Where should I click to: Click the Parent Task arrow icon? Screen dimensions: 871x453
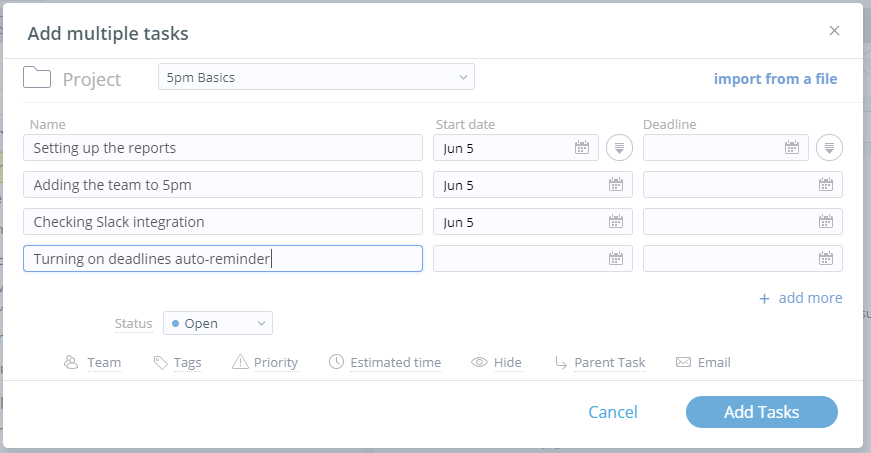point(561,363)
